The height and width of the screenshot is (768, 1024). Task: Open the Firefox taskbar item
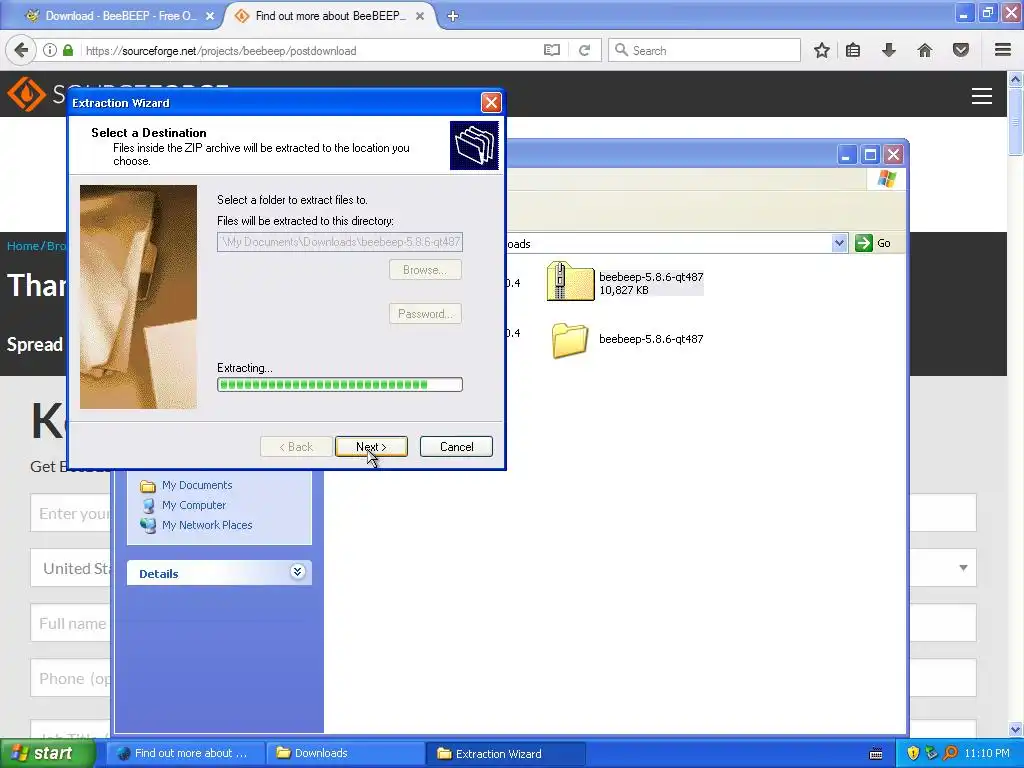coord(185,754)
